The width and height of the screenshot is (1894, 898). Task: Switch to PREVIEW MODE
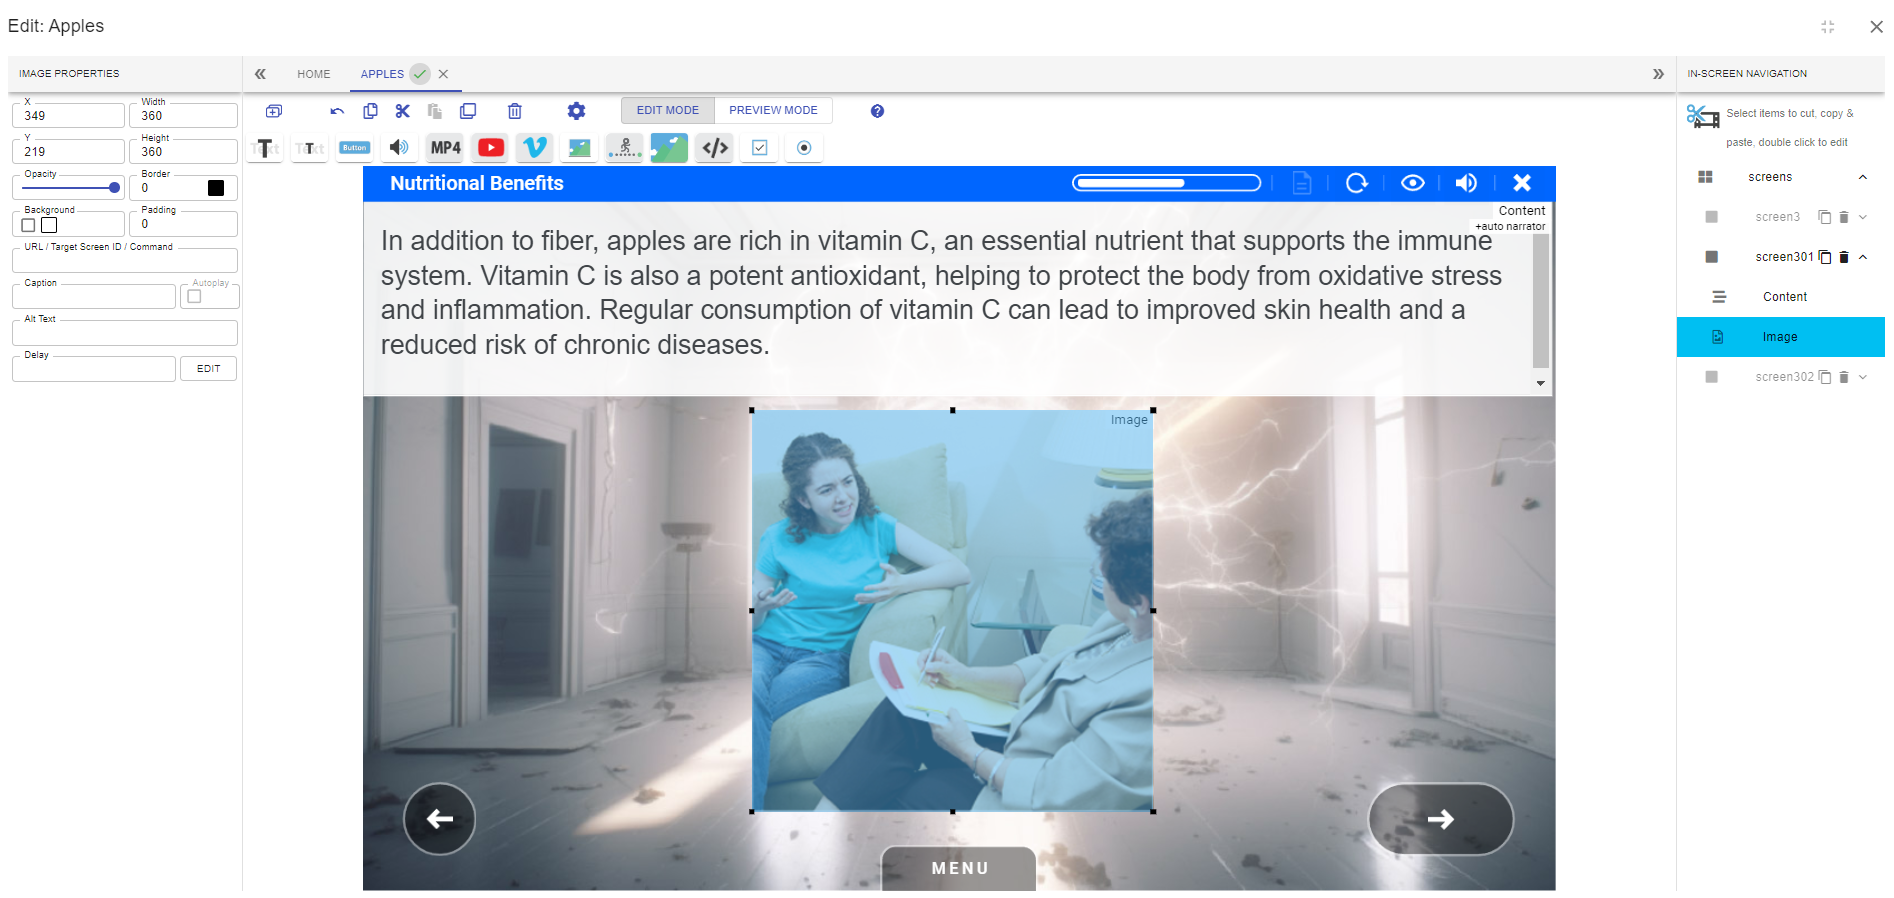[x=773, y=110]
